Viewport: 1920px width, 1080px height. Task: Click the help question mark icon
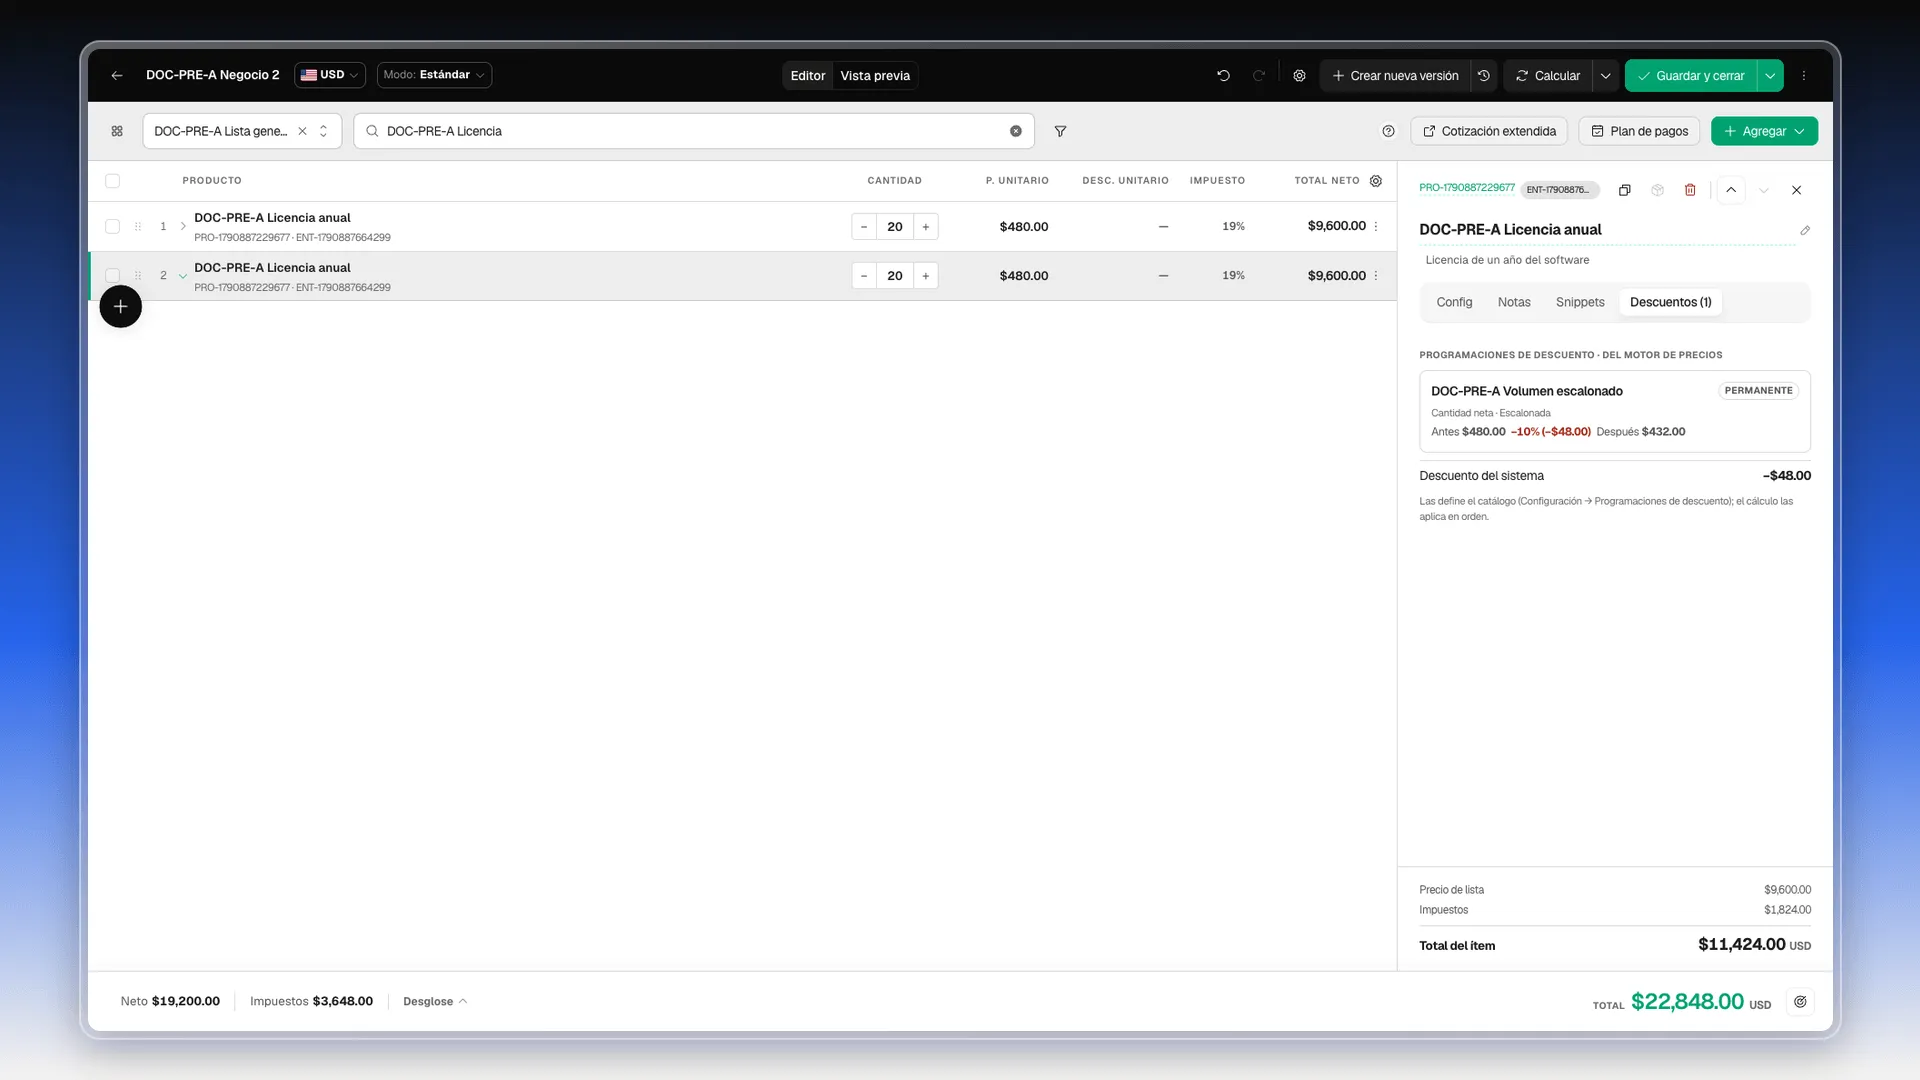pyautogui.click(x=1388, y=131)
